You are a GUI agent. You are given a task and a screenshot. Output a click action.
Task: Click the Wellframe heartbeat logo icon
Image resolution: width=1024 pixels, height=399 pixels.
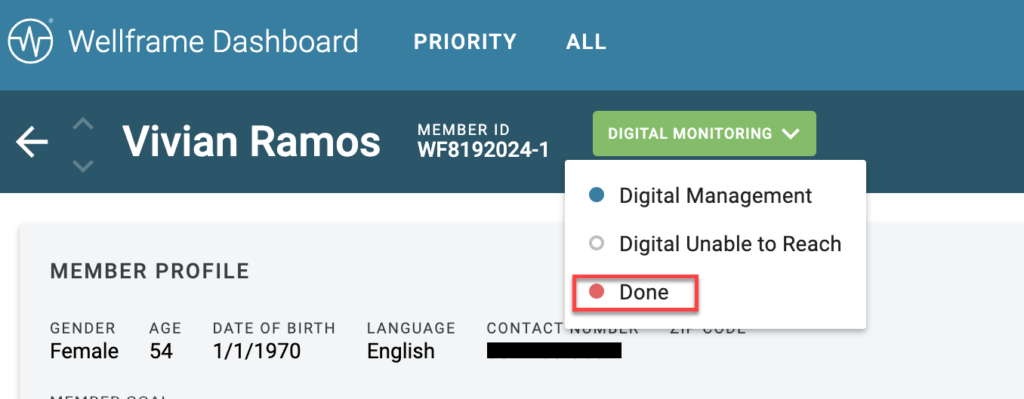pyautogui.click(x=32, y=41)
